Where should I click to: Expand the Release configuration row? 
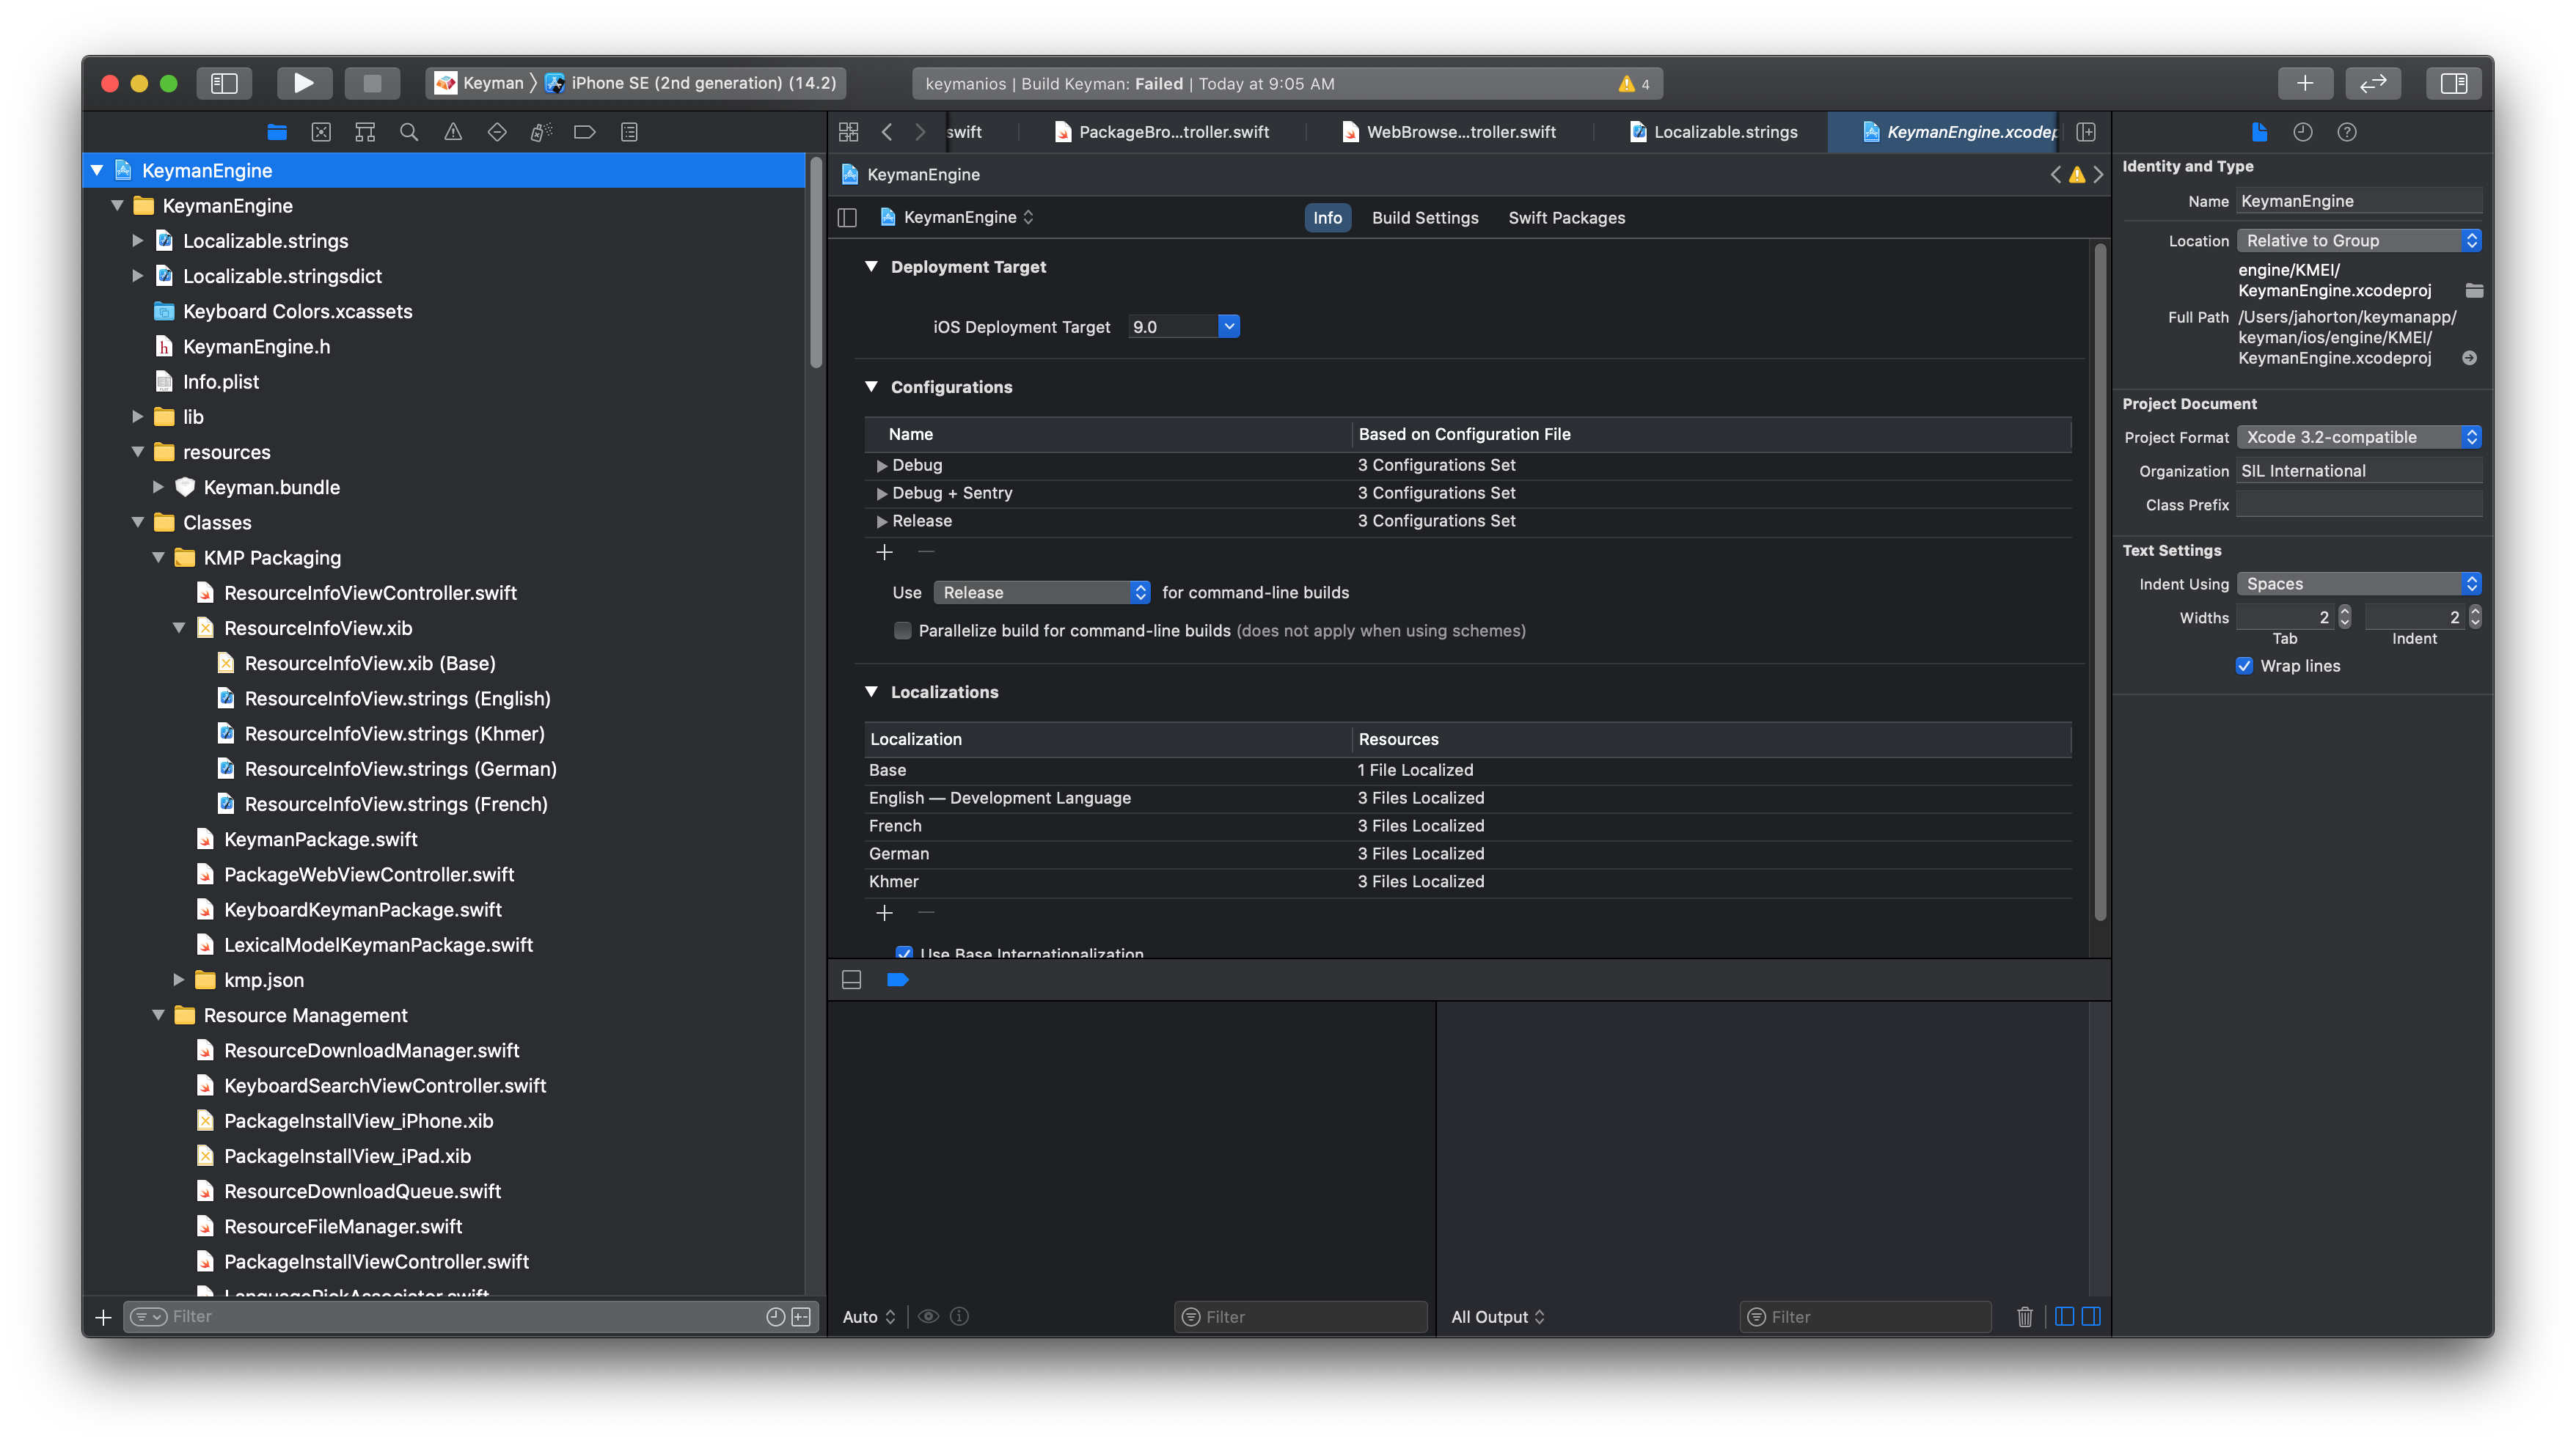(881, 521)
